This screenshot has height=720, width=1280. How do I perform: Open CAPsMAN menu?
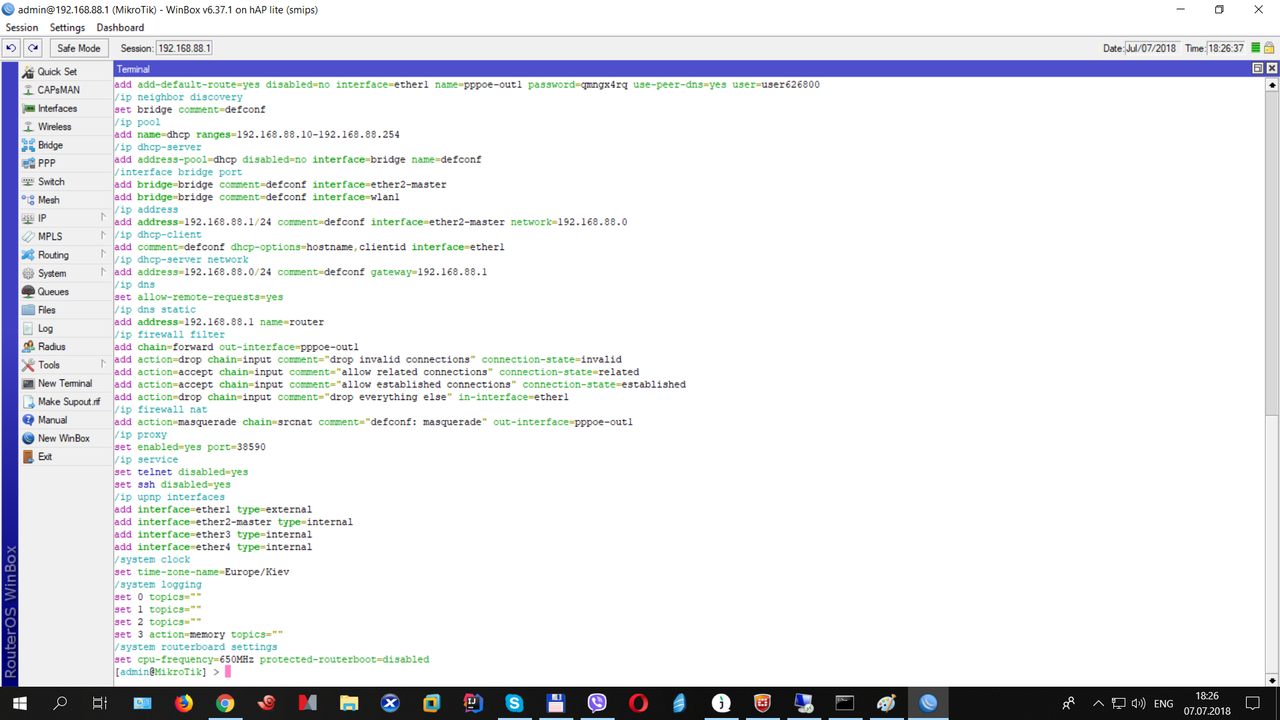59,90
